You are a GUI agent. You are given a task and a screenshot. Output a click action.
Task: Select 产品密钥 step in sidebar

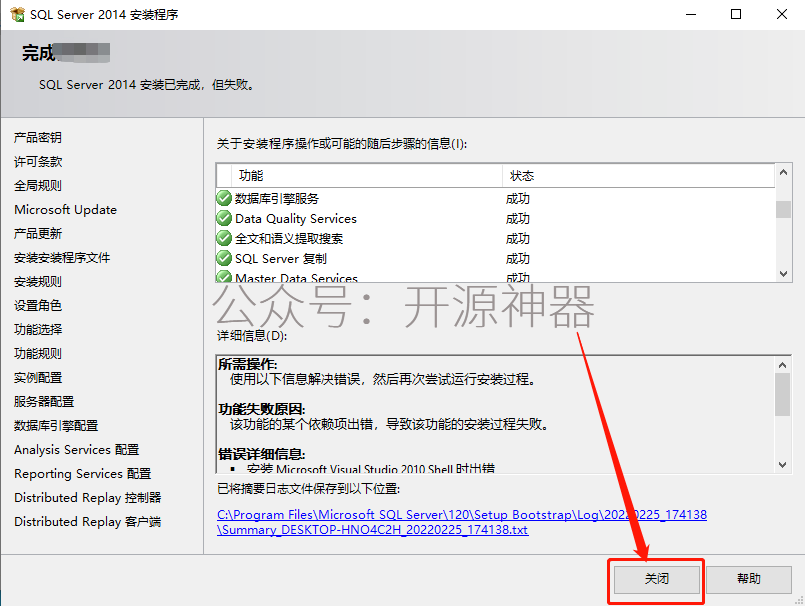click(x=38, y=138)
